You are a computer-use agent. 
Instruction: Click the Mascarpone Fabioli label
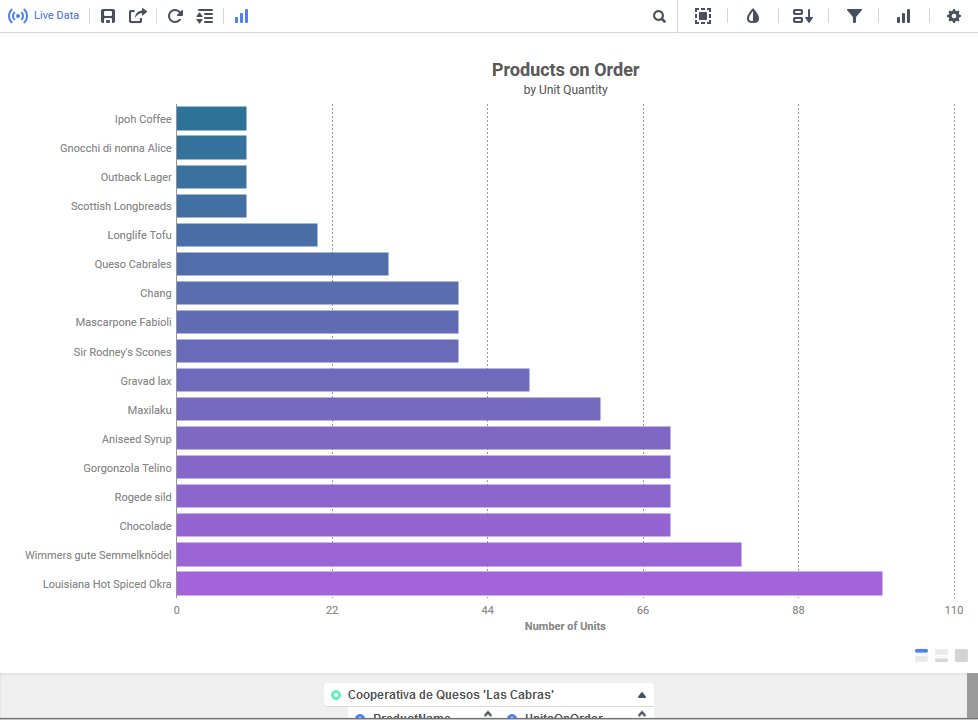point(123,322)
